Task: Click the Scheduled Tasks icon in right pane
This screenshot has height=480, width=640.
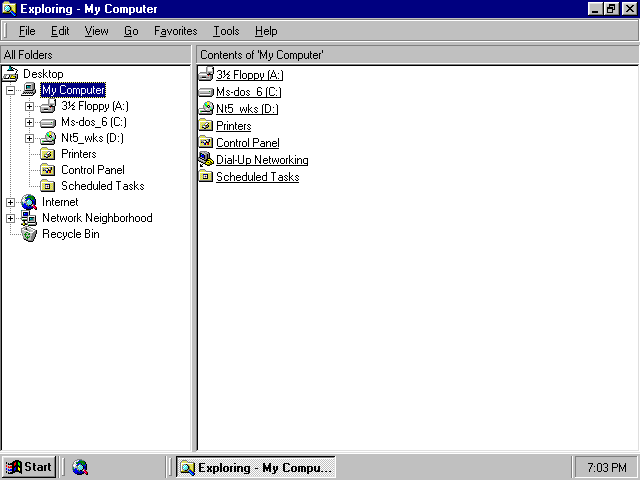Action: pos(206,177)
